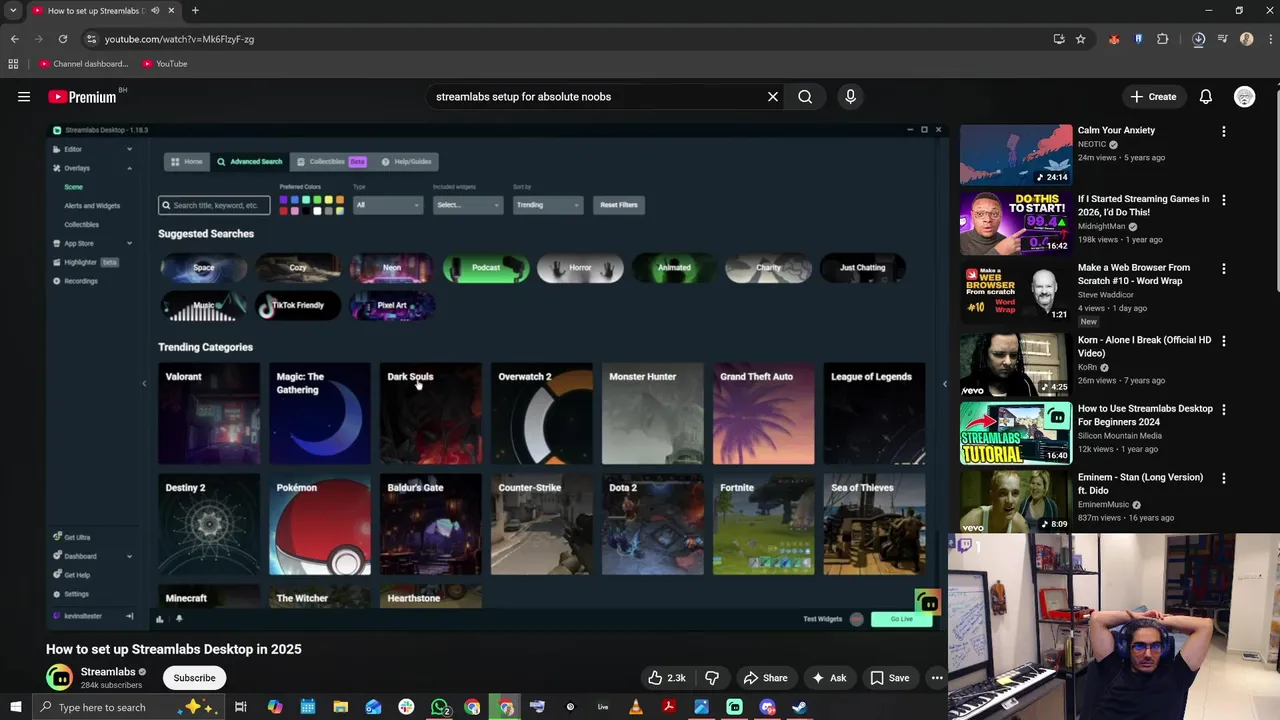Select Alerts and Widgets under Overlays
This screenshot has width=1280, height=720.
[x=92, y=206]
